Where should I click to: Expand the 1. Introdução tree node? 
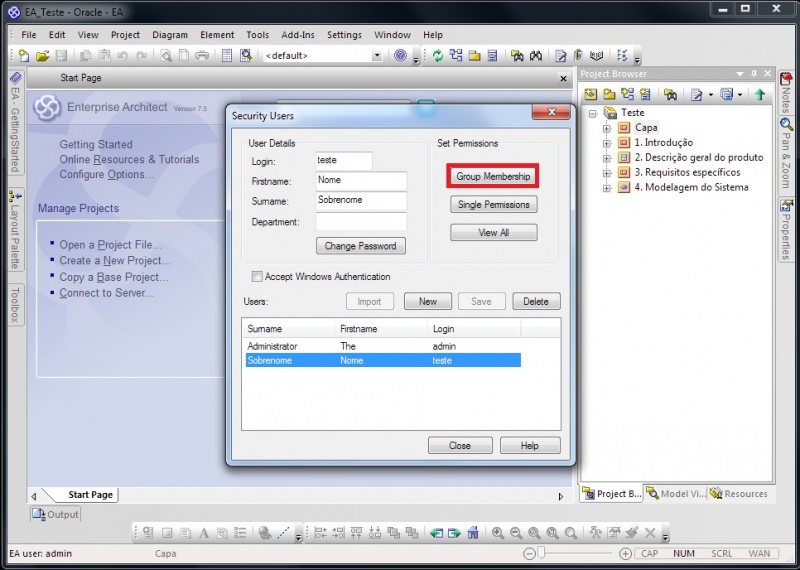(607, 143)
